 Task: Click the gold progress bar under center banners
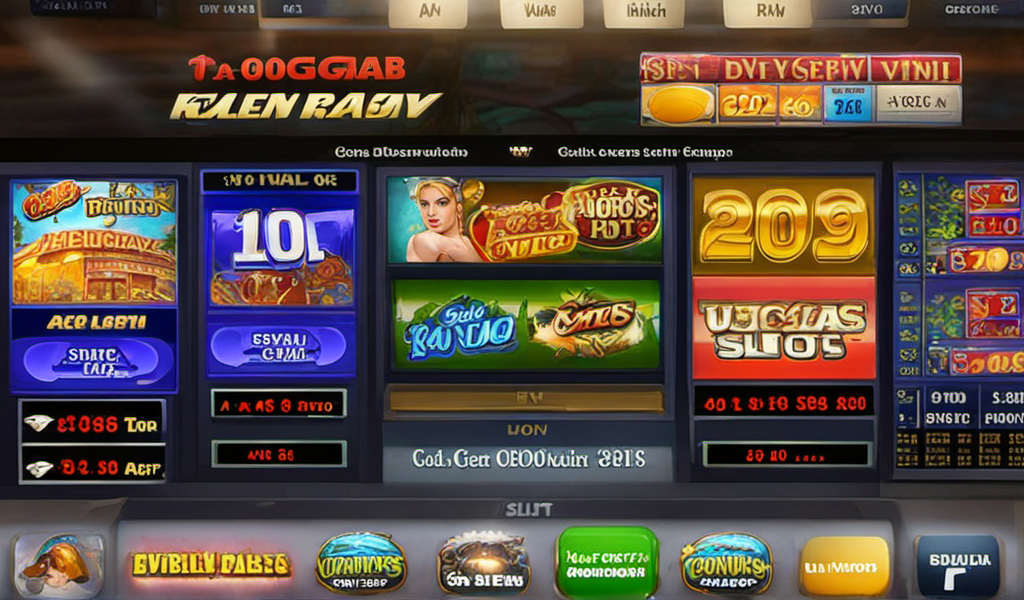tap(526, 400)
